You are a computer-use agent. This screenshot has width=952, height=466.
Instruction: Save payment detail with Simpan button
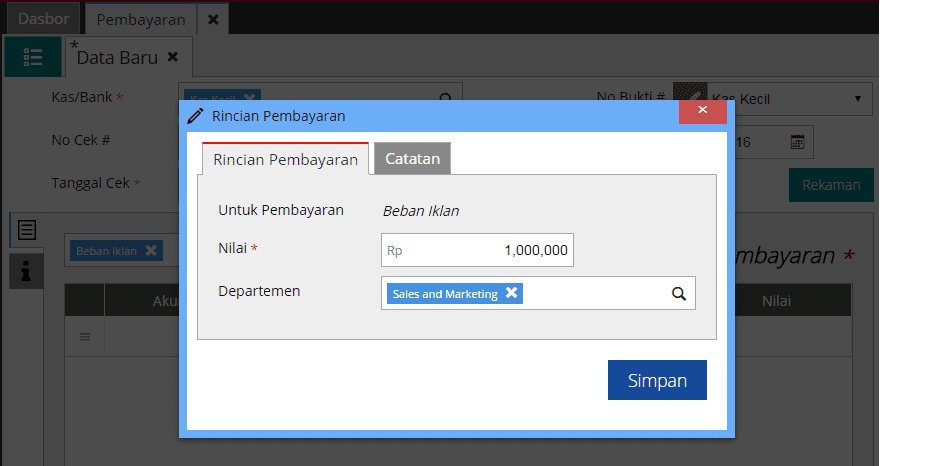(657, 380)
